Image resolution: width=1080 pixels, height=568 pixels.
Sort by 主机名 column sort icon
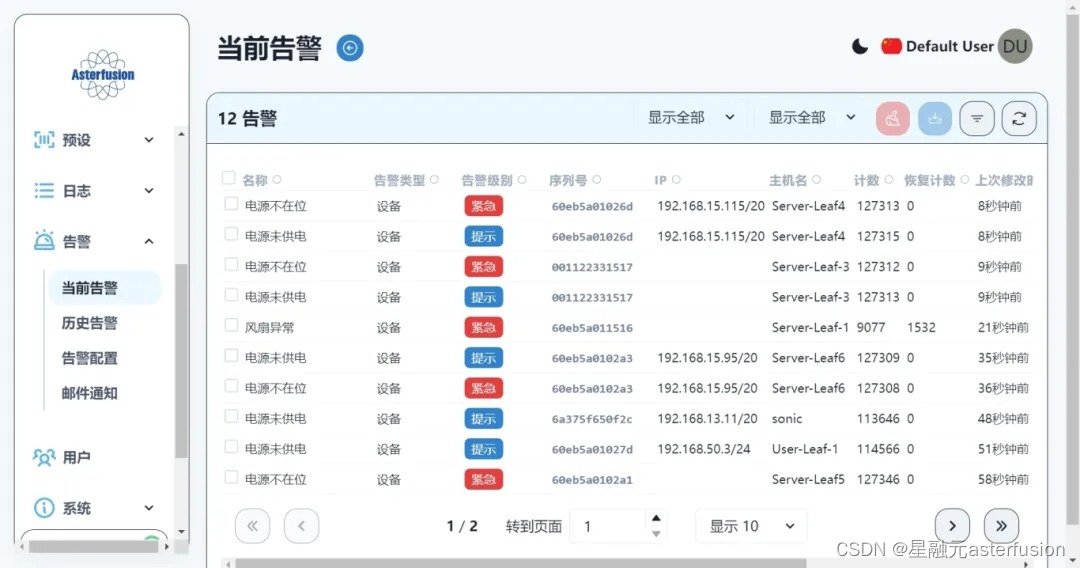pos(816,180)
